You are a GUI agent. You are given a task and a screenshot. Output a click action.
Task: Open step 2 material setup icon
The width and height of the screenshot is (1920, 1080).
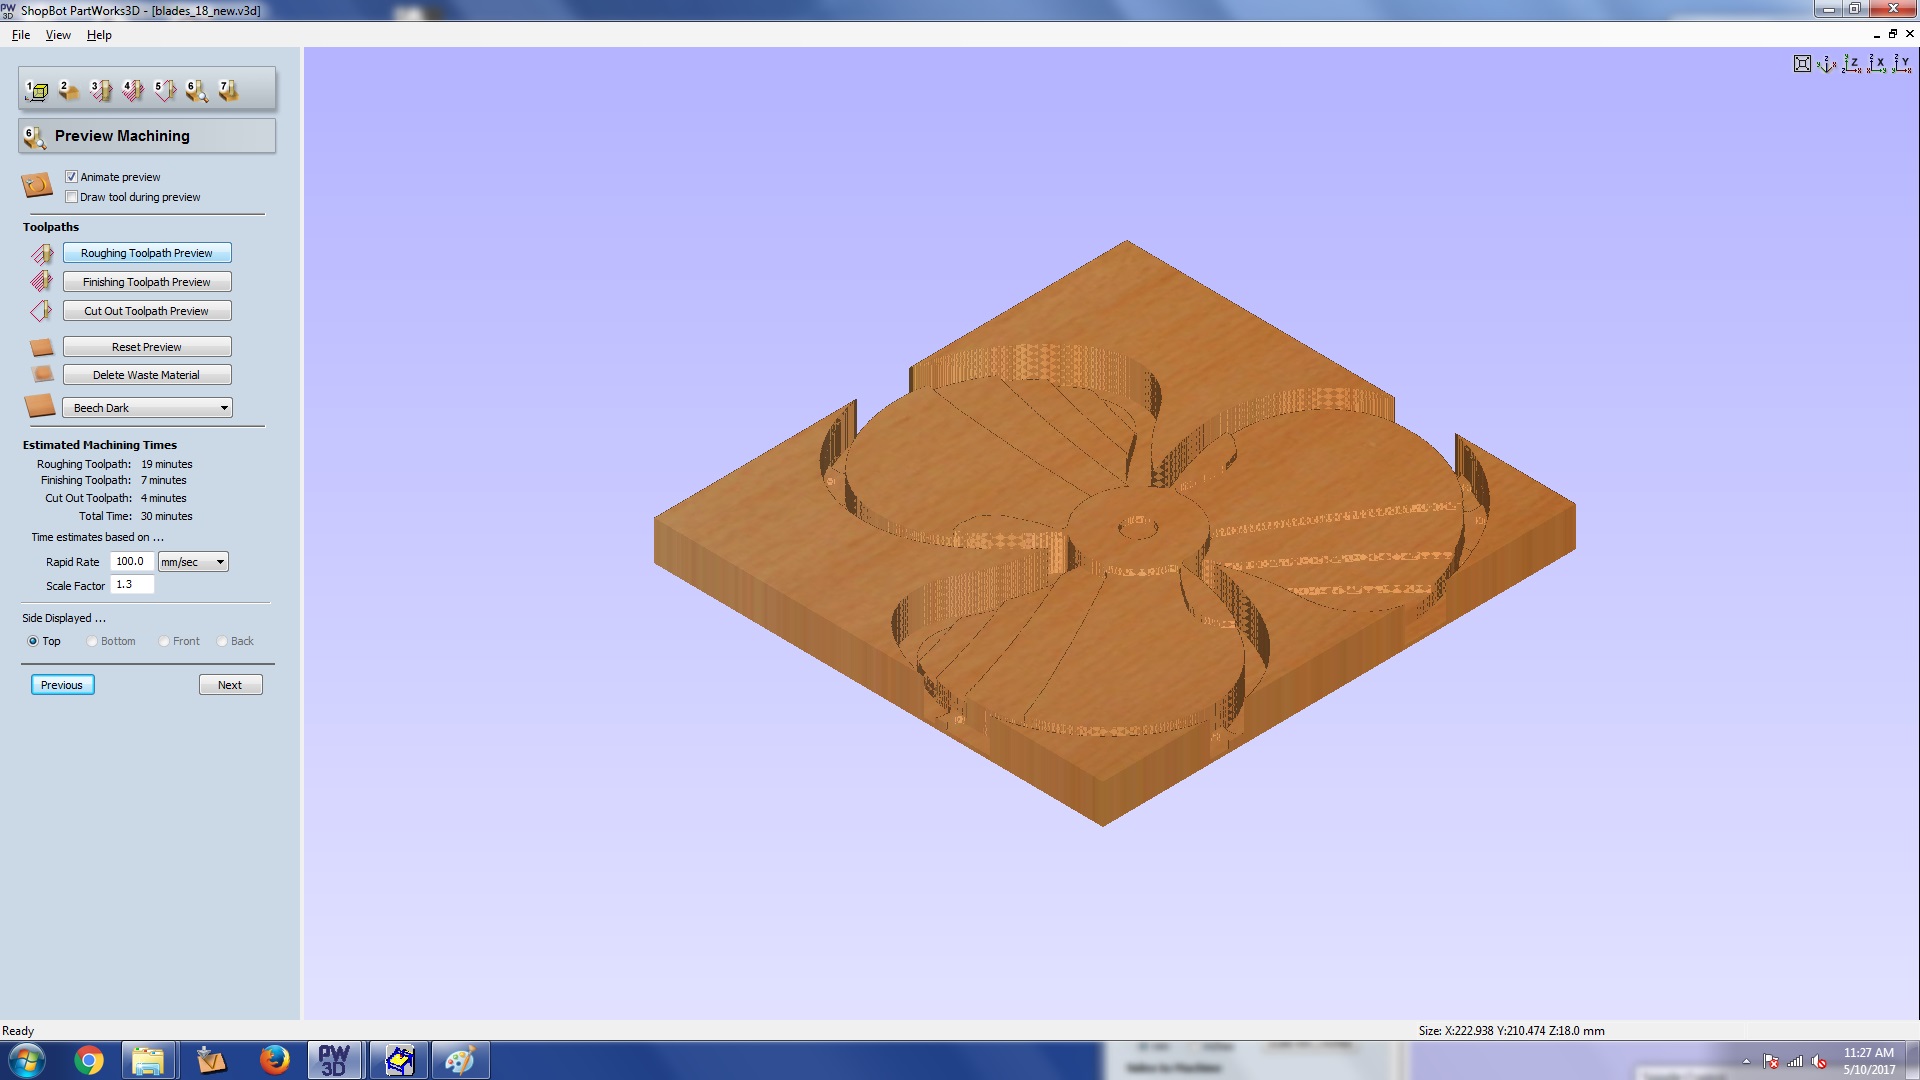click(x=69, y=91)
